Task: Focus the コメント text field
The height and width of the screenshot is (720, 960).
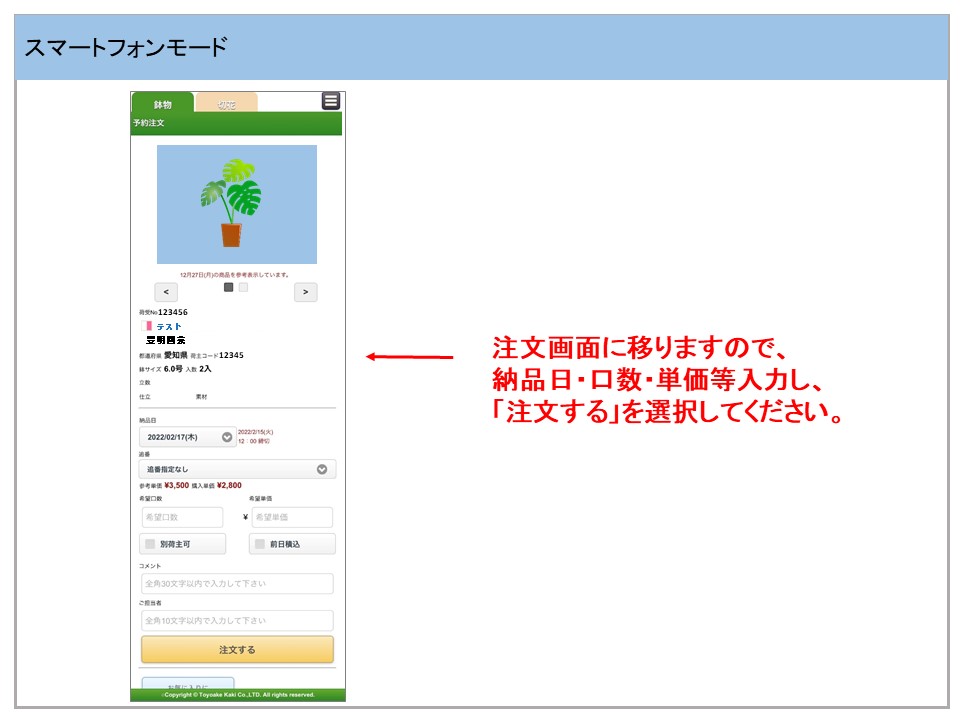Action: click(237, 584)
